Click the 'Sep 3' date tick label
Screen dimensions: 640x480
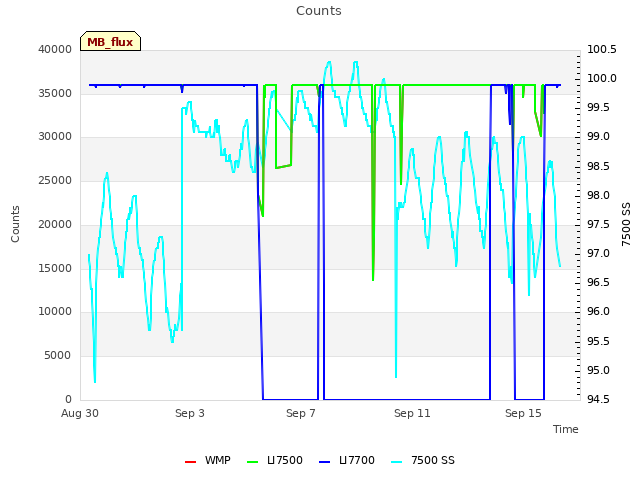[x=190, y=413]
